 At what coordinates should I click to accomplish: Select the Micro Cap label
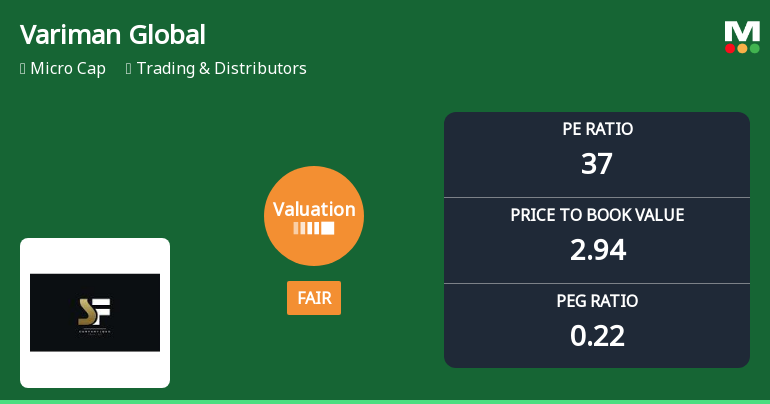(69, 69)
